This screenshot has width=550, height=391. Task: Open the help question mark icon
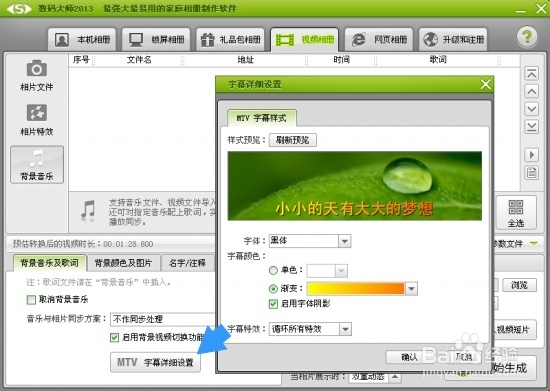(x=526, y=36)
